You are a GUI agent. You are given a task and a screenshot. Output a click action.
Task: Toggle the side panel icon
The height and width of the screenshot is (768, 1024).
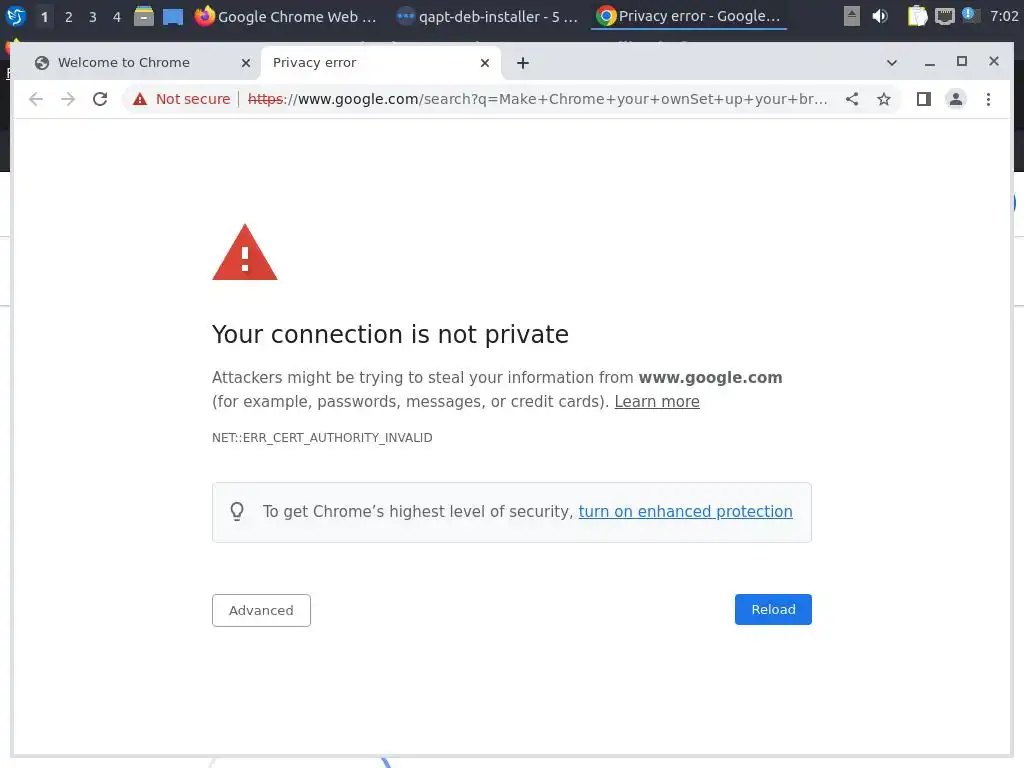924,99
